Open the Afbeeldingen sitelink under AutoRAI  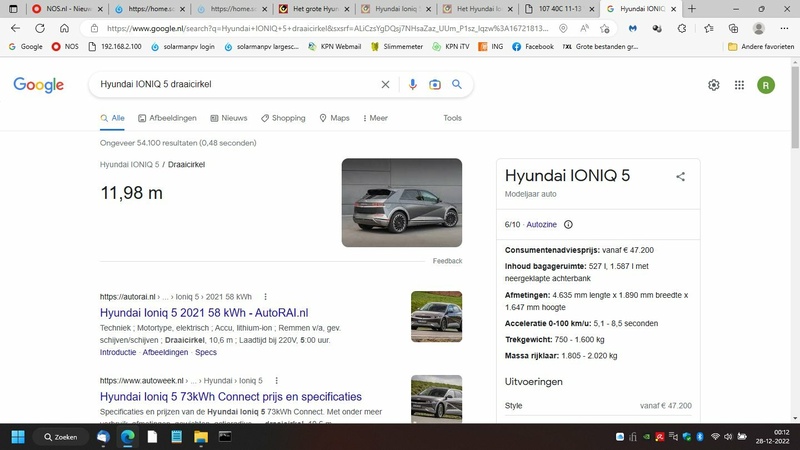[x=165, y=353]
